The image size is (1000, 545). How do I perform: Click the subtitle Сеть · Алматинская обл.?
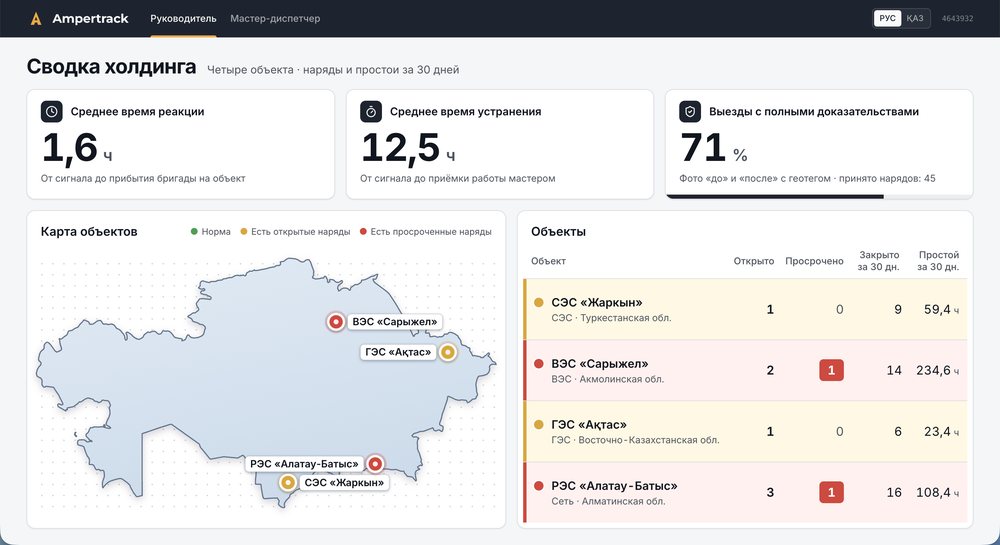point(608,501)
